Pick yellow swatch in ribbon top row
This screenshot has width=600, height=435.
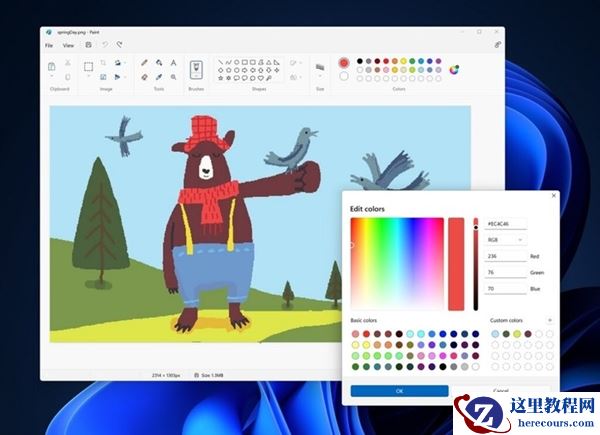click(x=404, y=61)
